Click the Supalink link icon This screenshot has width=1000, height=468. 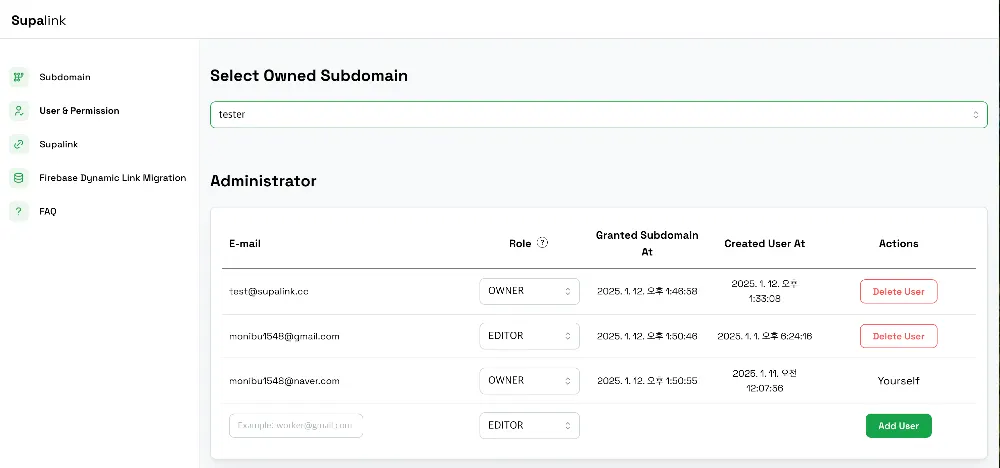pyautogui.click(x=18, y=144)
